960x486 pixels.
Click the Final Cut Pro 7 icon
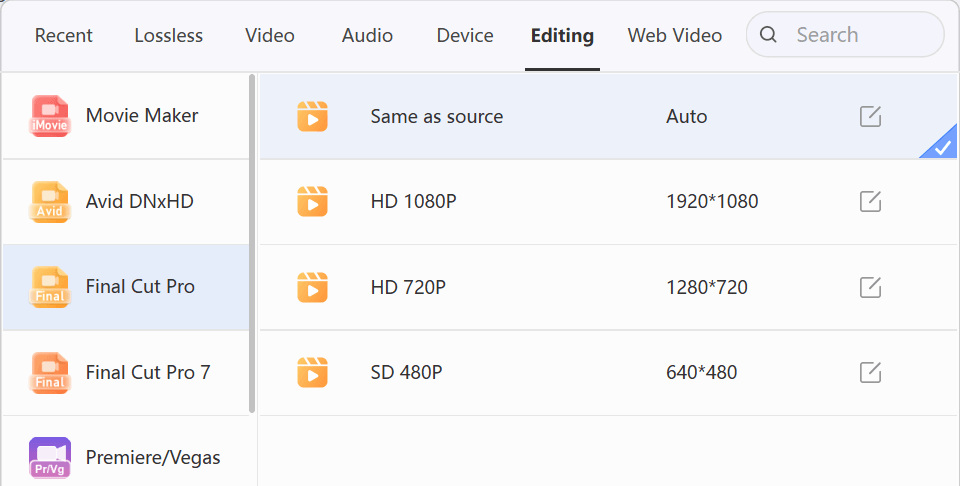pos(50,372)
